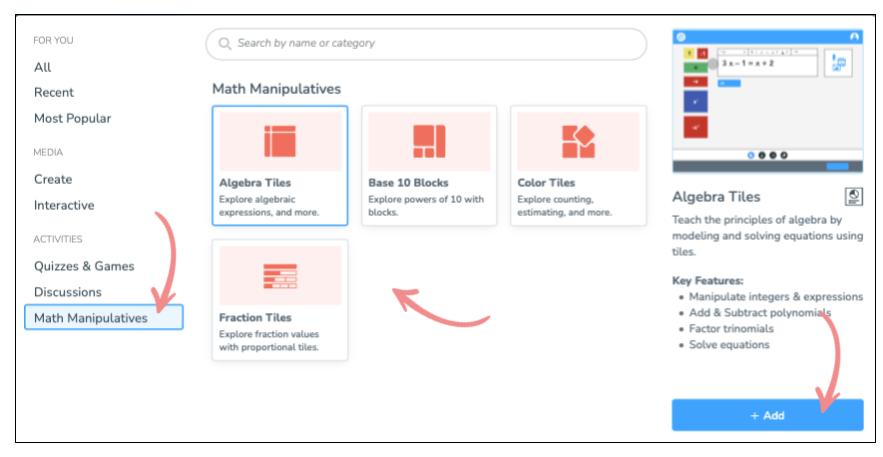Click the Algebra Tiles preview image
This screenshot has width=883, height=457.
pos(767,100)
